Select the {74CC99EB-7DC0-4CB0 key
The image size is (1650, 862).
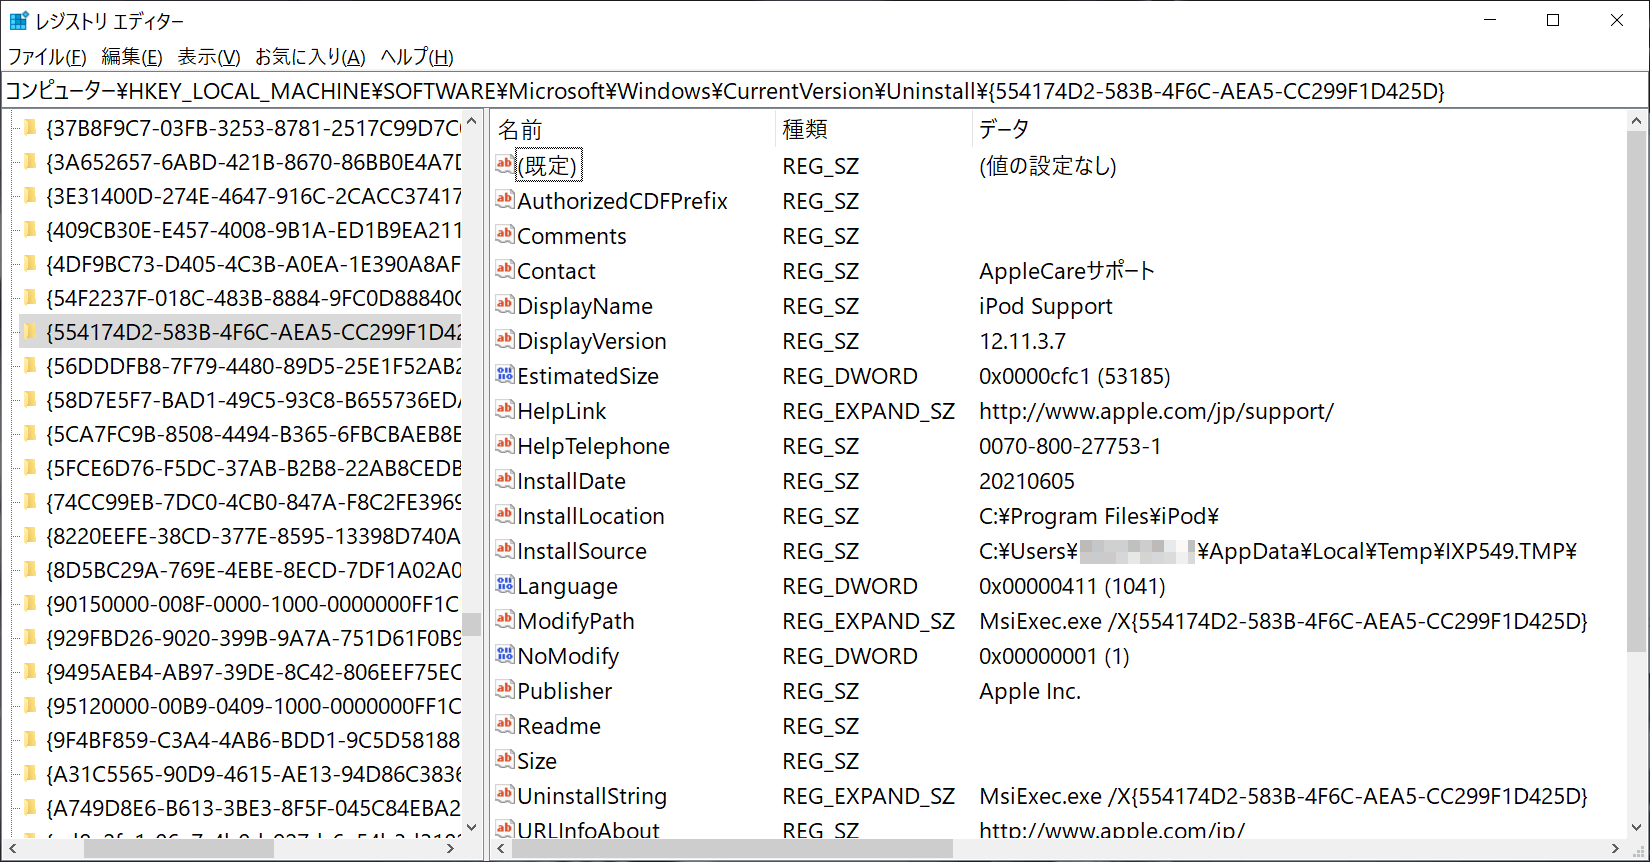(x=254, y=502)
